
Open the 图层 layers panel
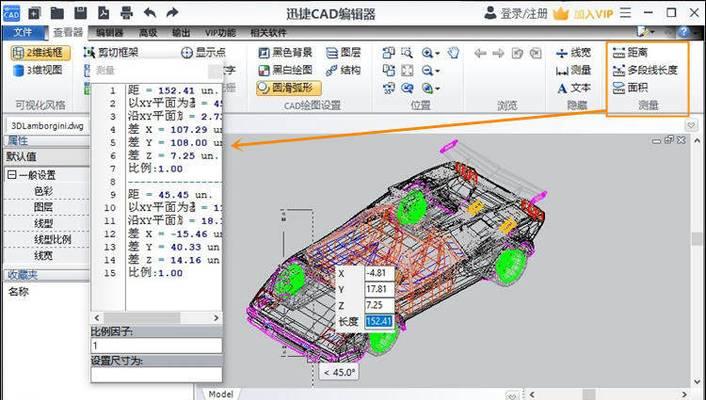point(344,53)
